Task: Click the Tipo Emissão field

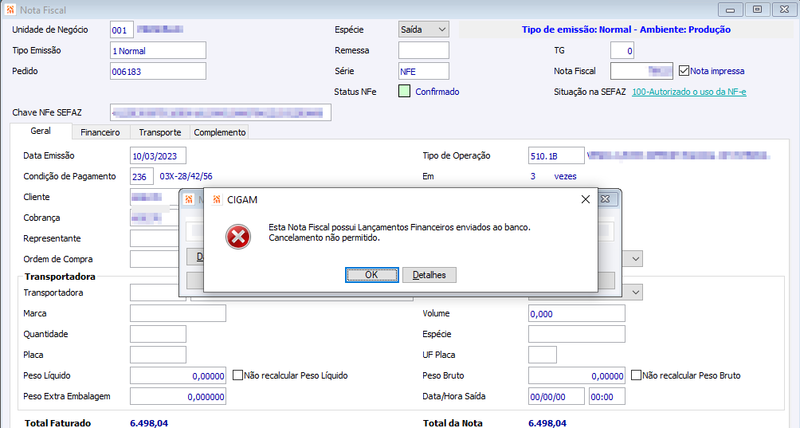Action: (x=158, y=51)
